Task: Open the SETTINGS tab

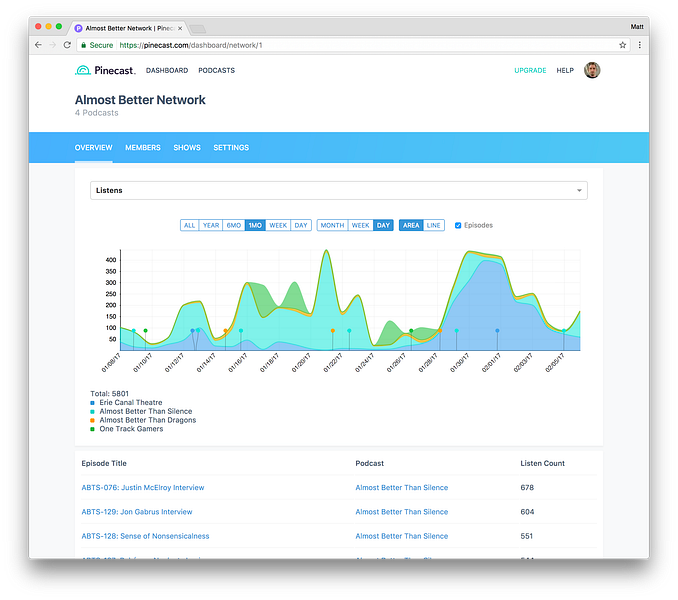Action: pos(231,148)
